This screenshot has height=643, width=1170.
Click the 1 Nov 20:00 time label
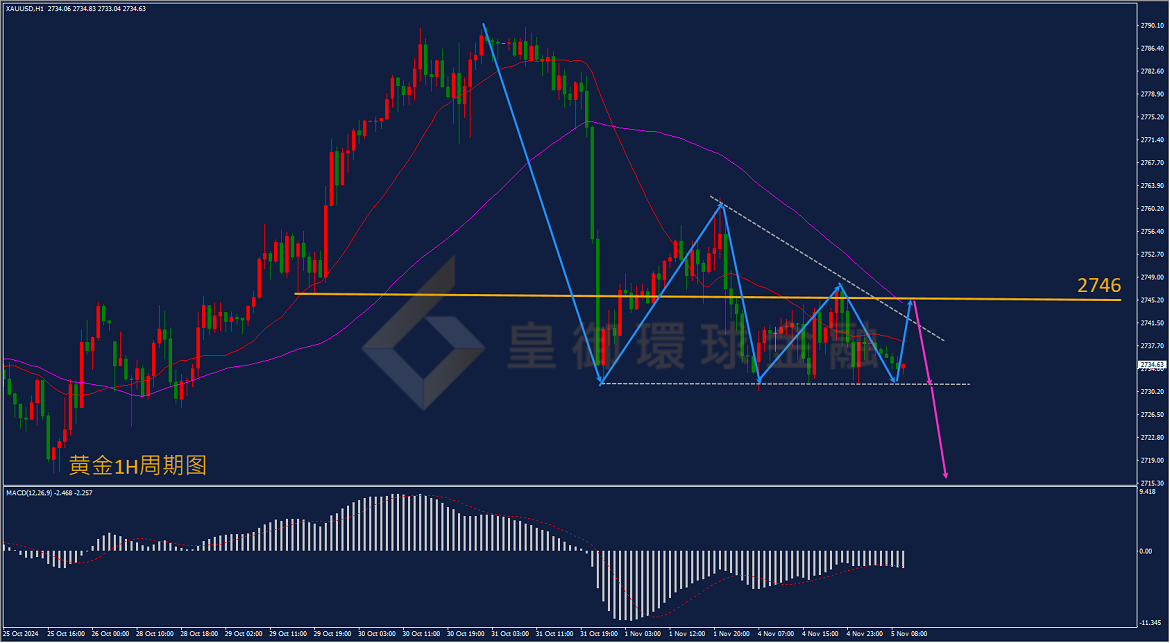point(731,634)
